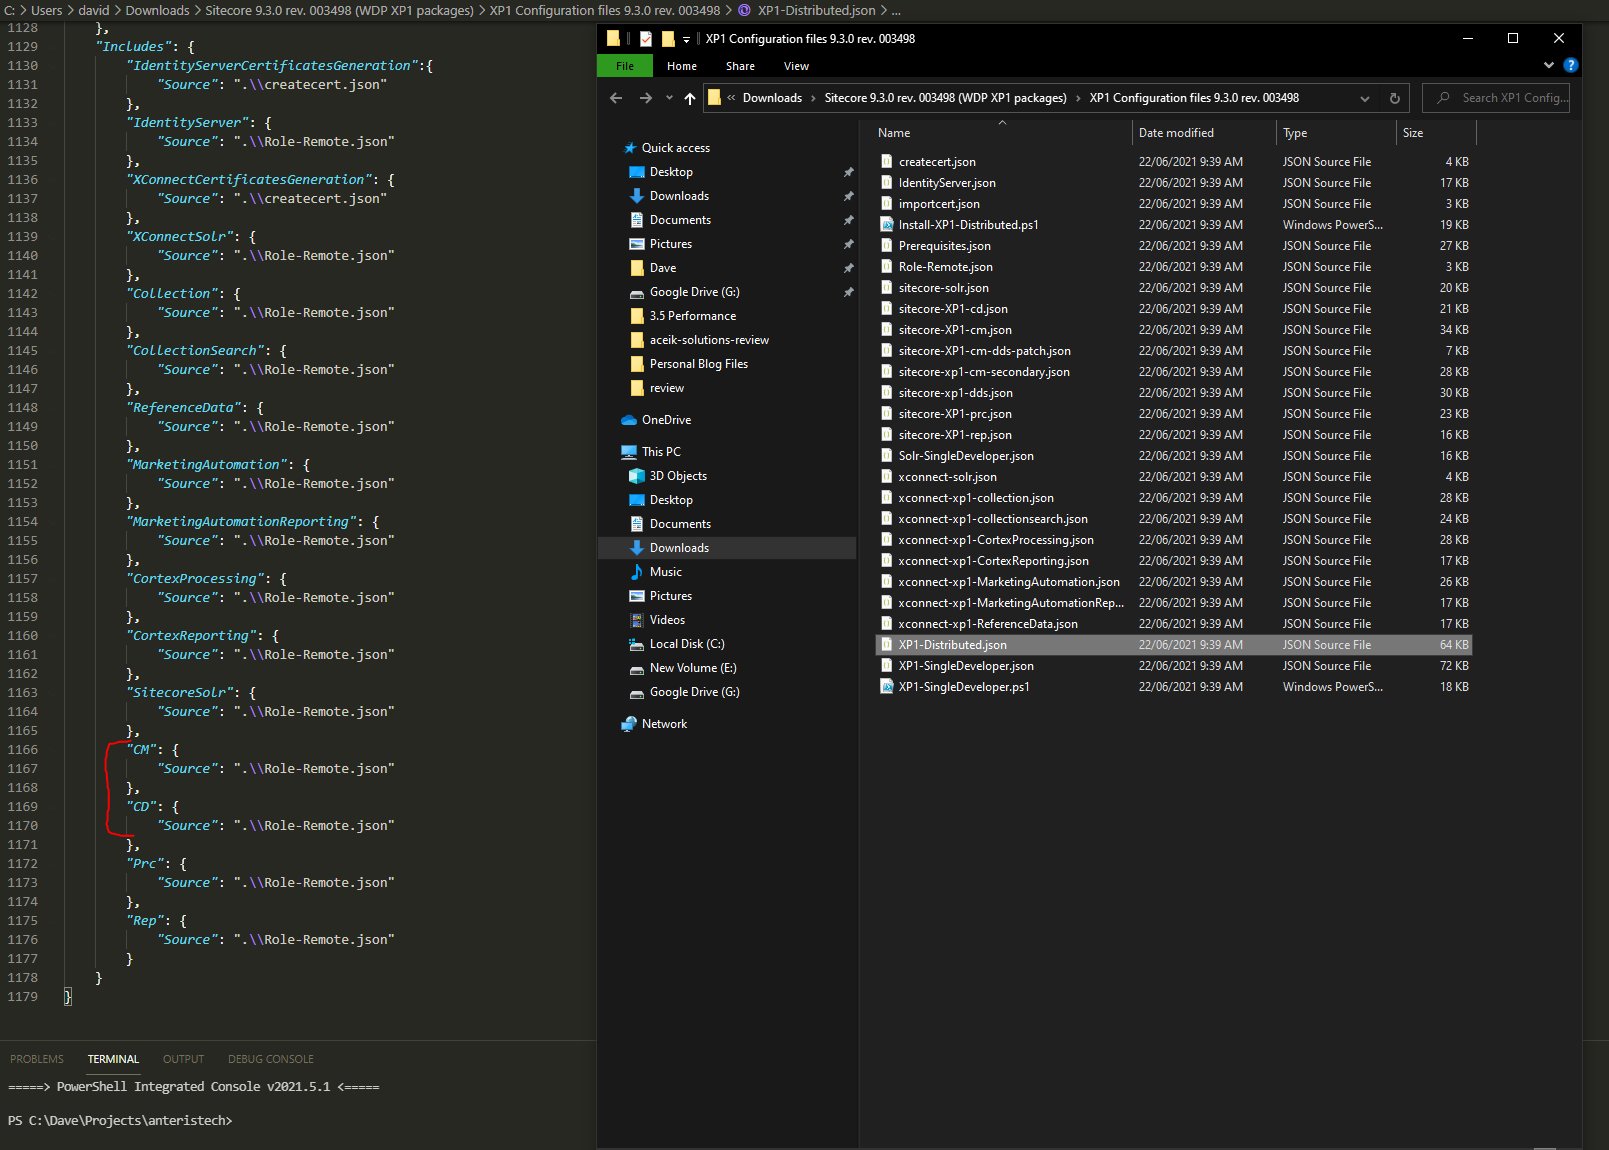The image size is (1609, 1150).
Task: Click line number 1166 in the editor gutter
Action: coord(22,750)
